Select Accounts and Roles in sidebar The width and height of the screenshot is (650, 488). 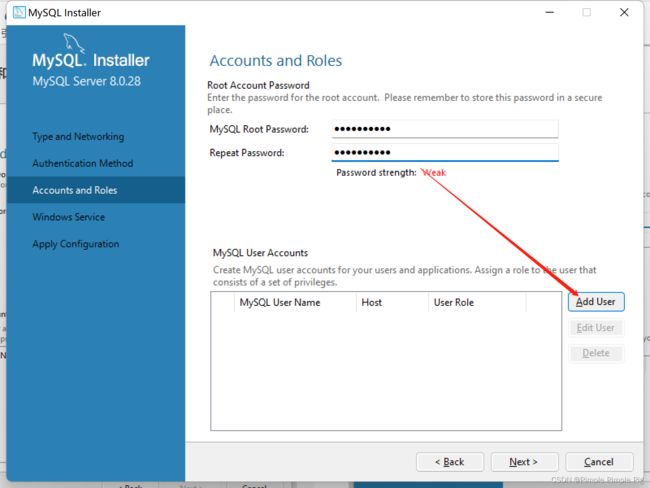coord(96,190)
